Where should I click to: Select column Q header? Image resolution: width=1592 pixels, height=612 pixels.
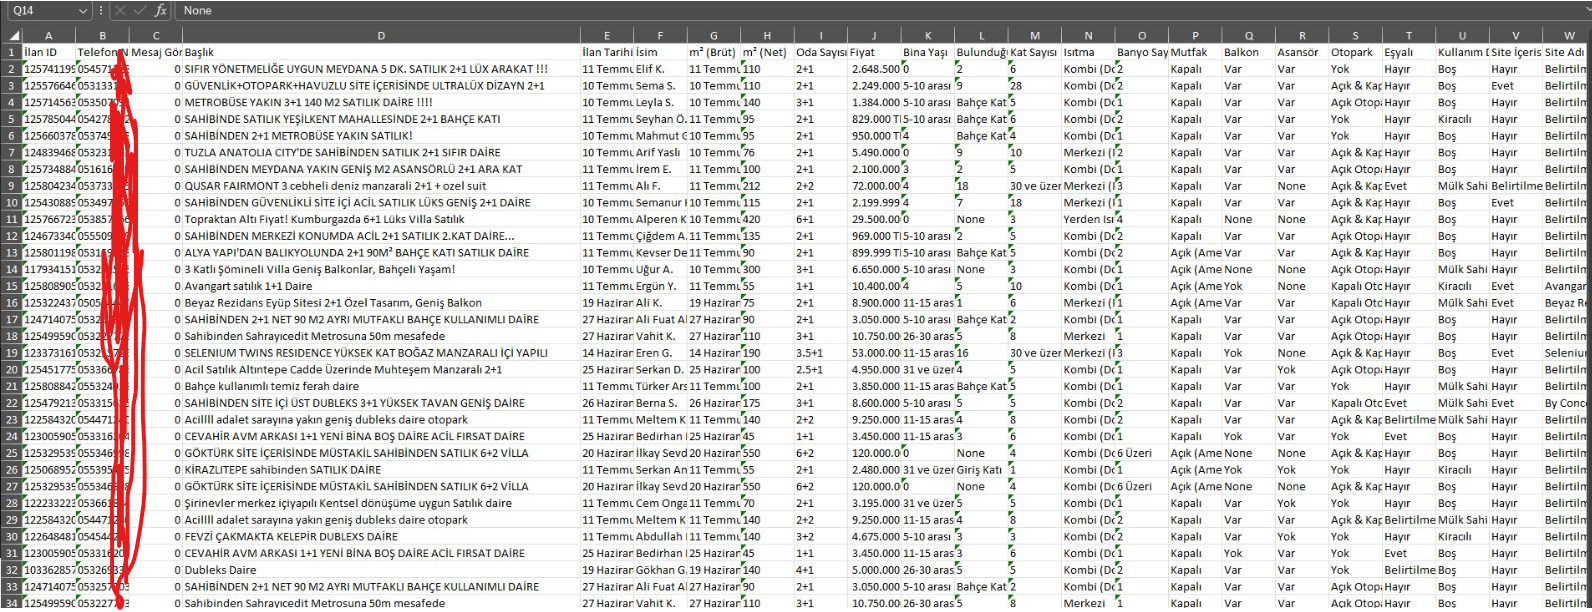pos(1249,36)
